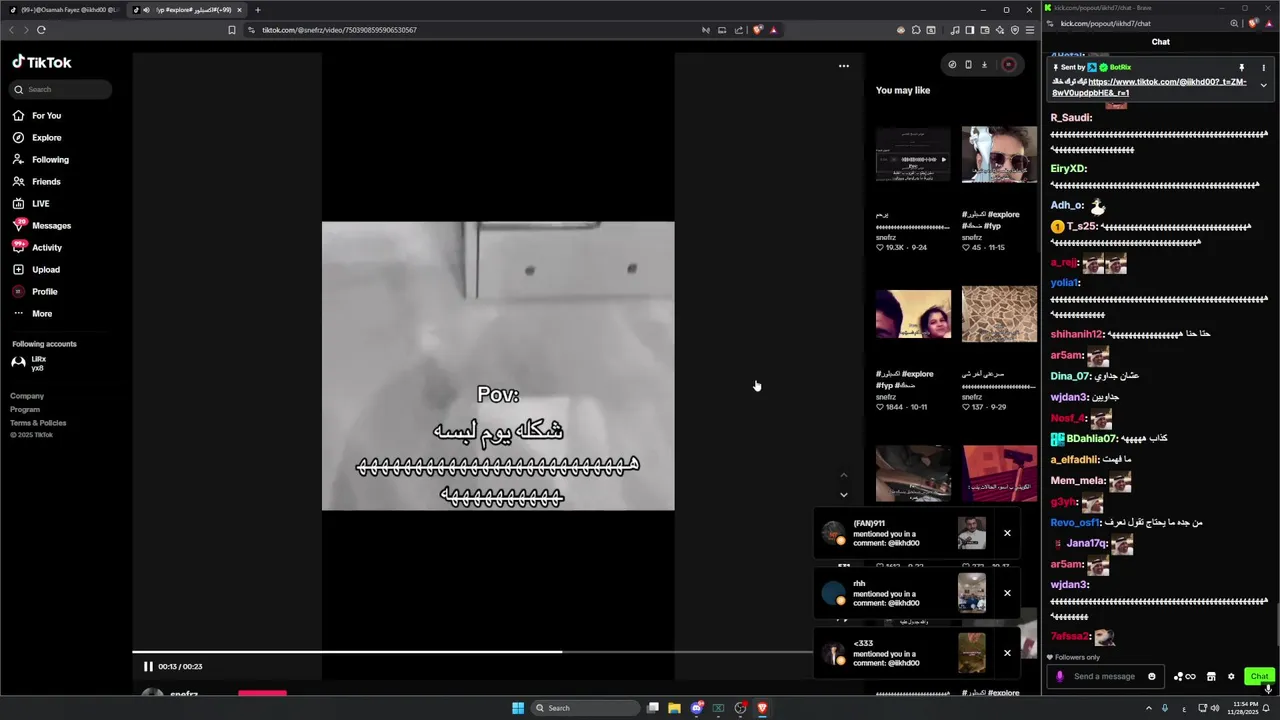This screenshot has width=1280, height=720.
Task: Pause the TikTok video
Action: (148, 666)
